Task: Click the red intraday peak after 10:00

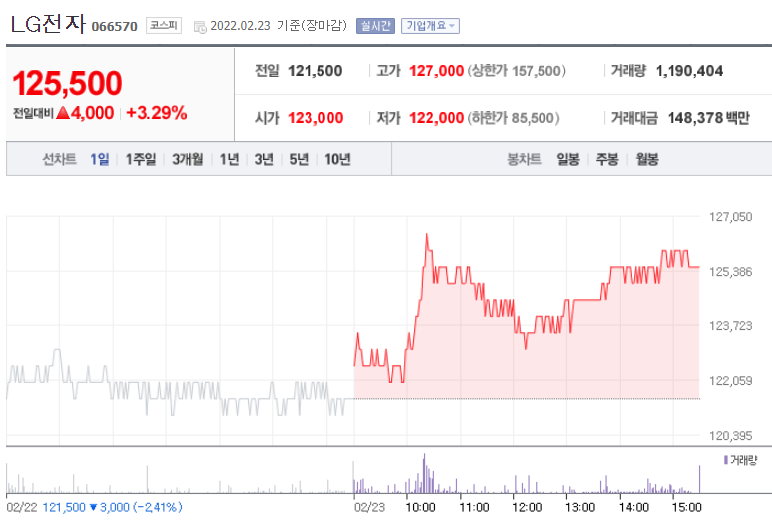Action: pyautogui.click(x=426, y=234)
